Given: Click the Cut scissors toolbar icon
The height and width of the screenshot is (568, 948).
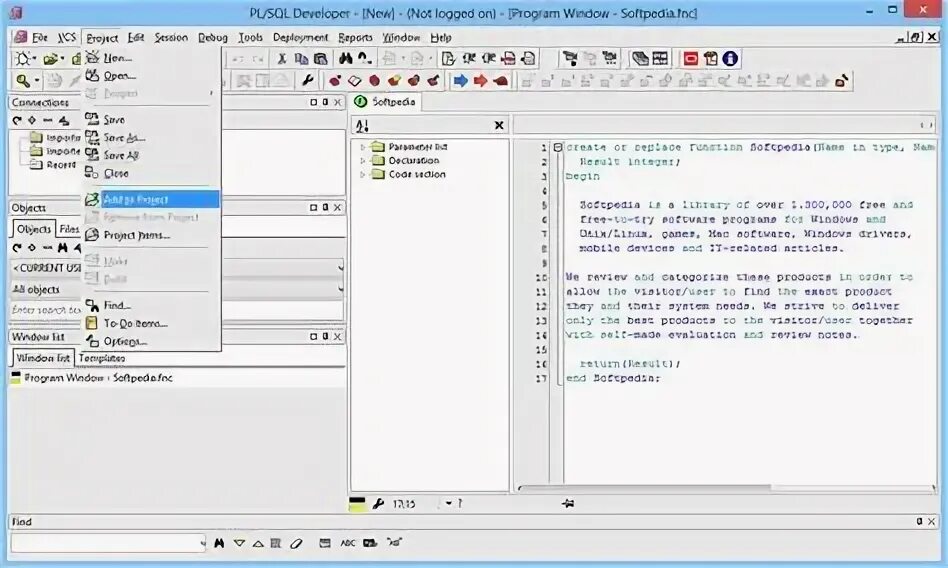Looking at the screenshot, I should pyautogui.click(x=282, y=59).
